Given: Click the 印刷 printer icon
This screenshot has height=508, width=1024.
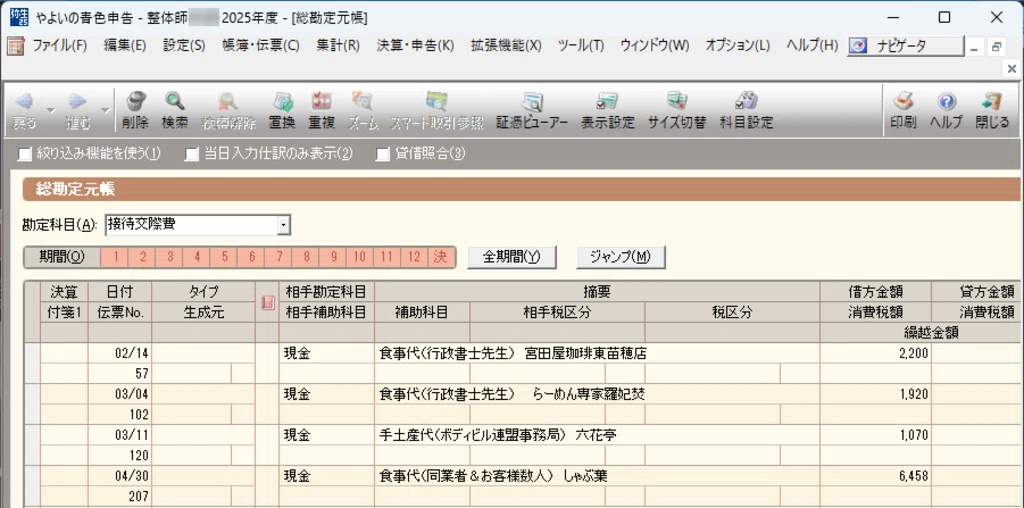Looking at the screenshot, I should 903,101.
